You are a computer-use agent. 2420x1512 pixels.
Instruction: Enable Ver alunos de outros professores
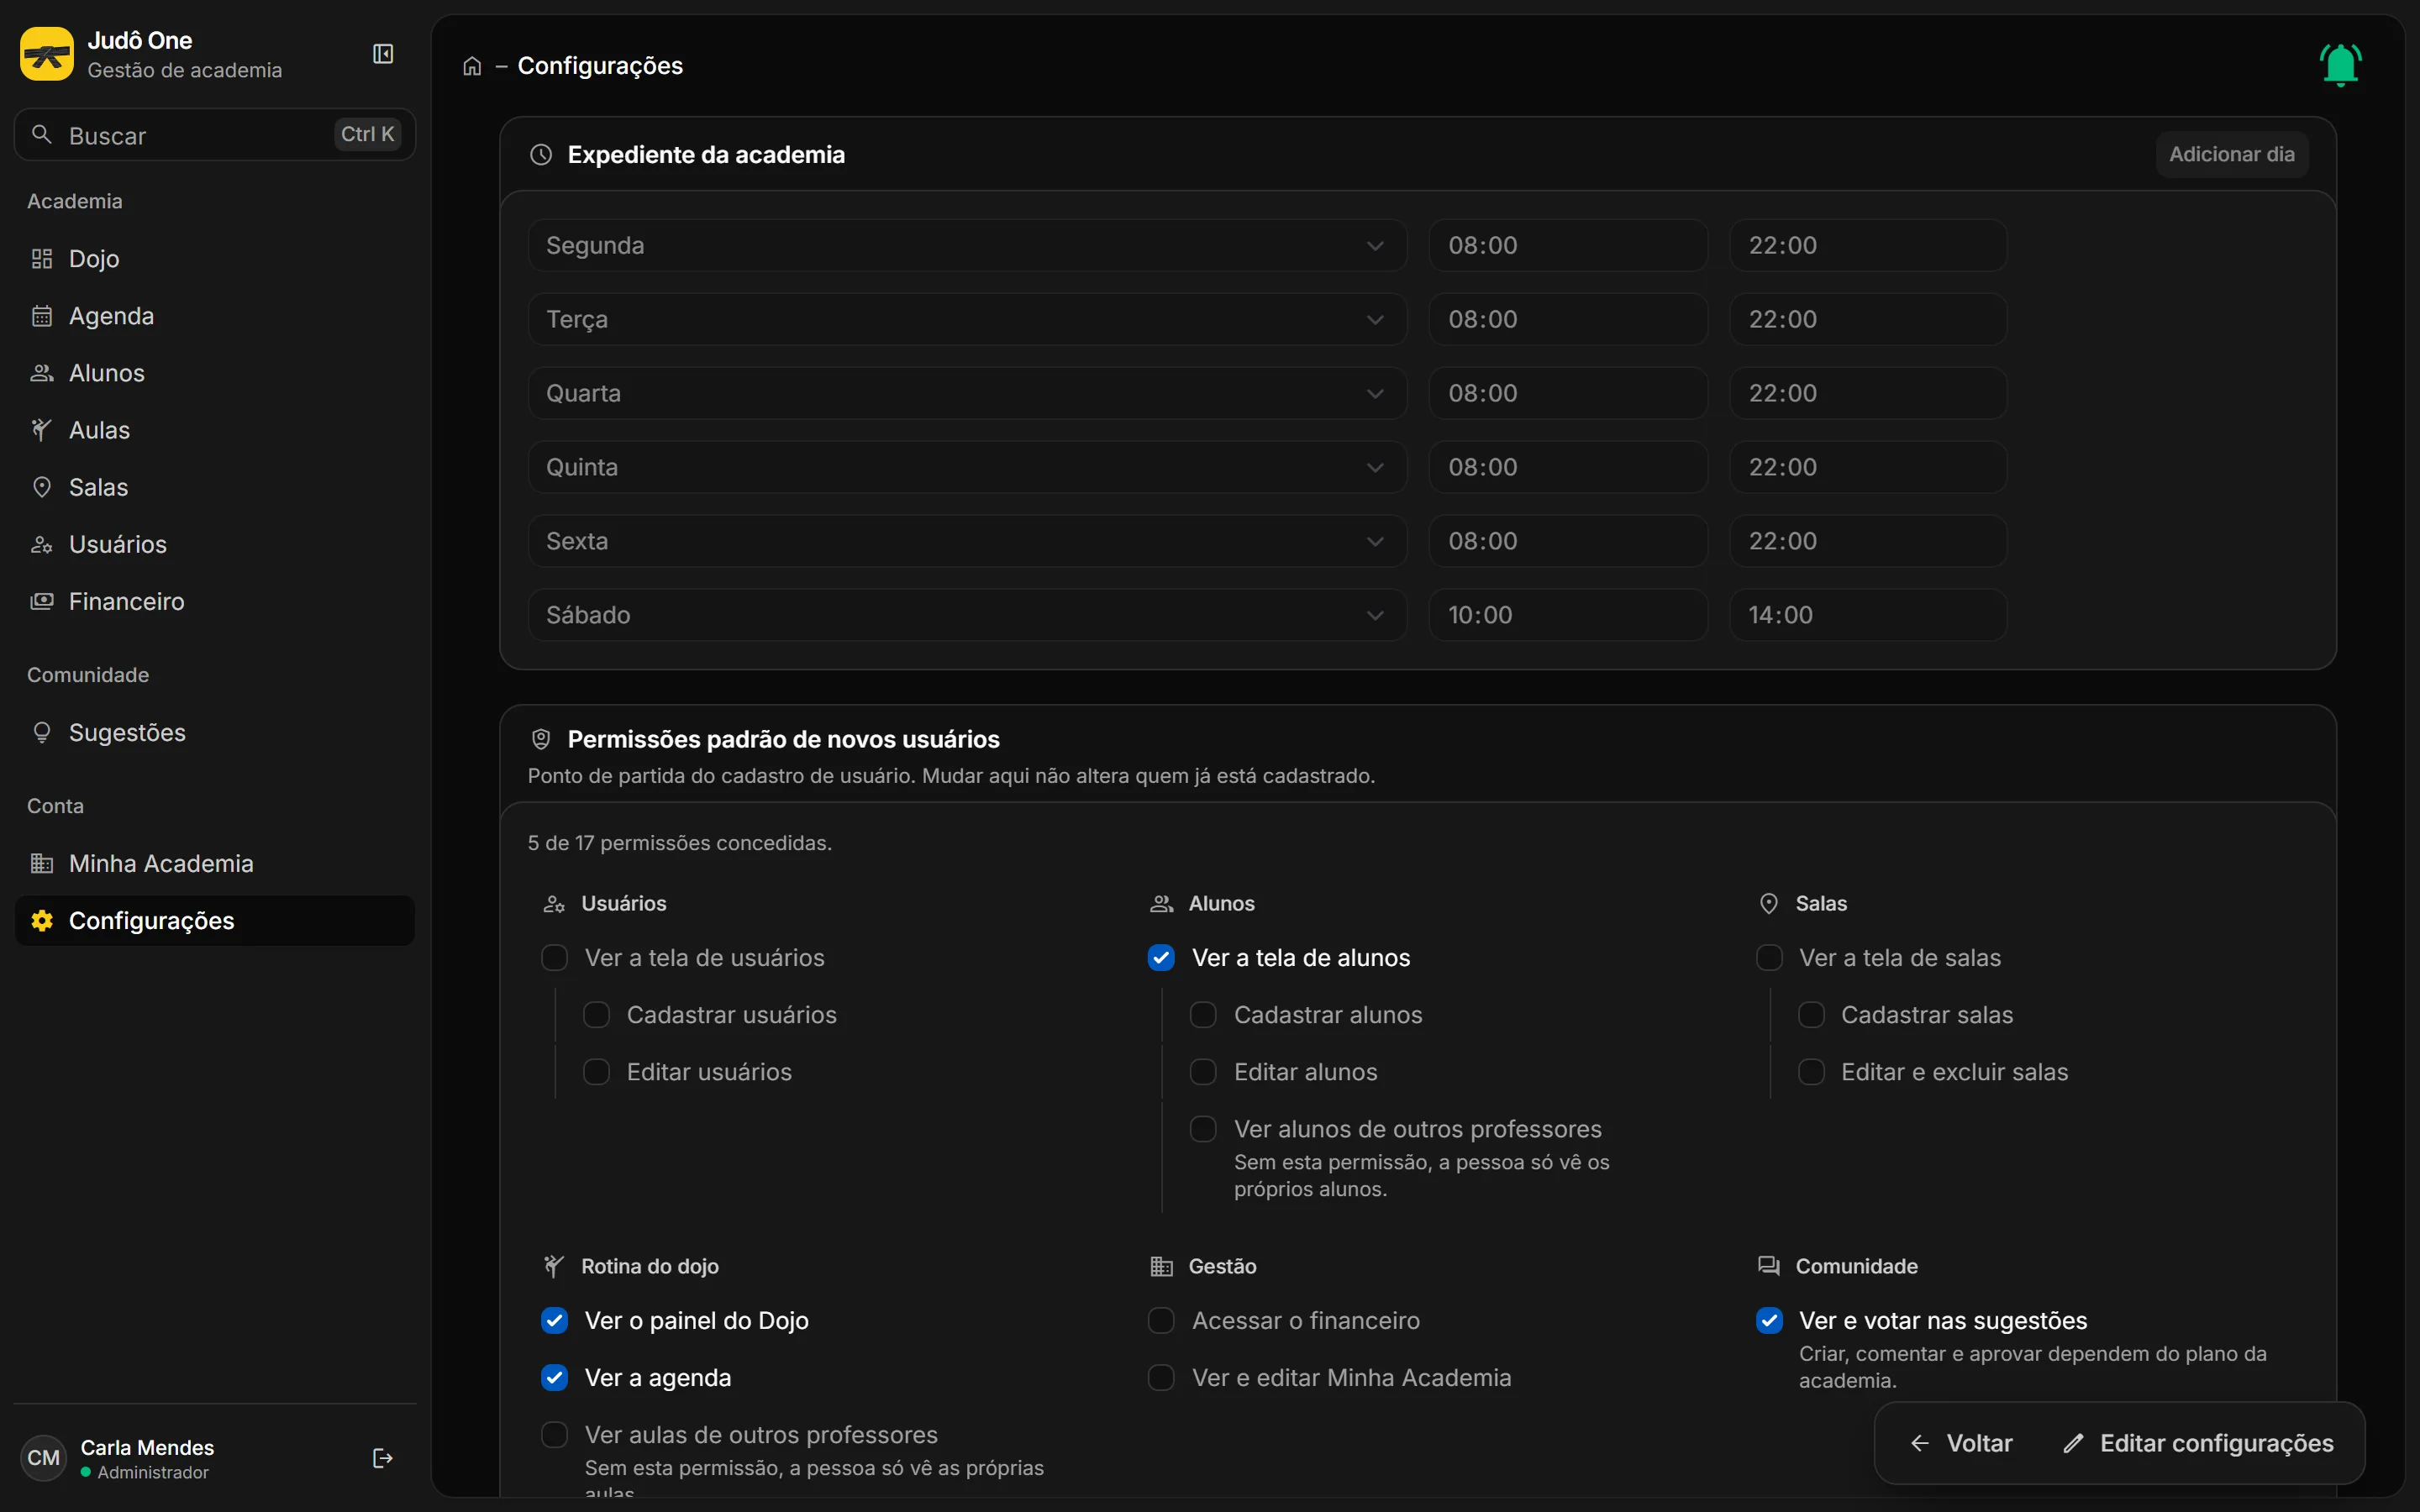[x=1203, y=1129]
